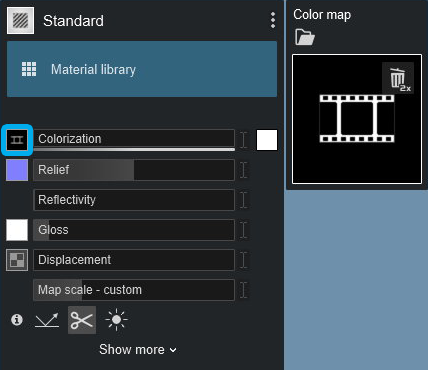Delete the color map with the trash icon
The width and height of the screenshot is (428, 370).
398,78
